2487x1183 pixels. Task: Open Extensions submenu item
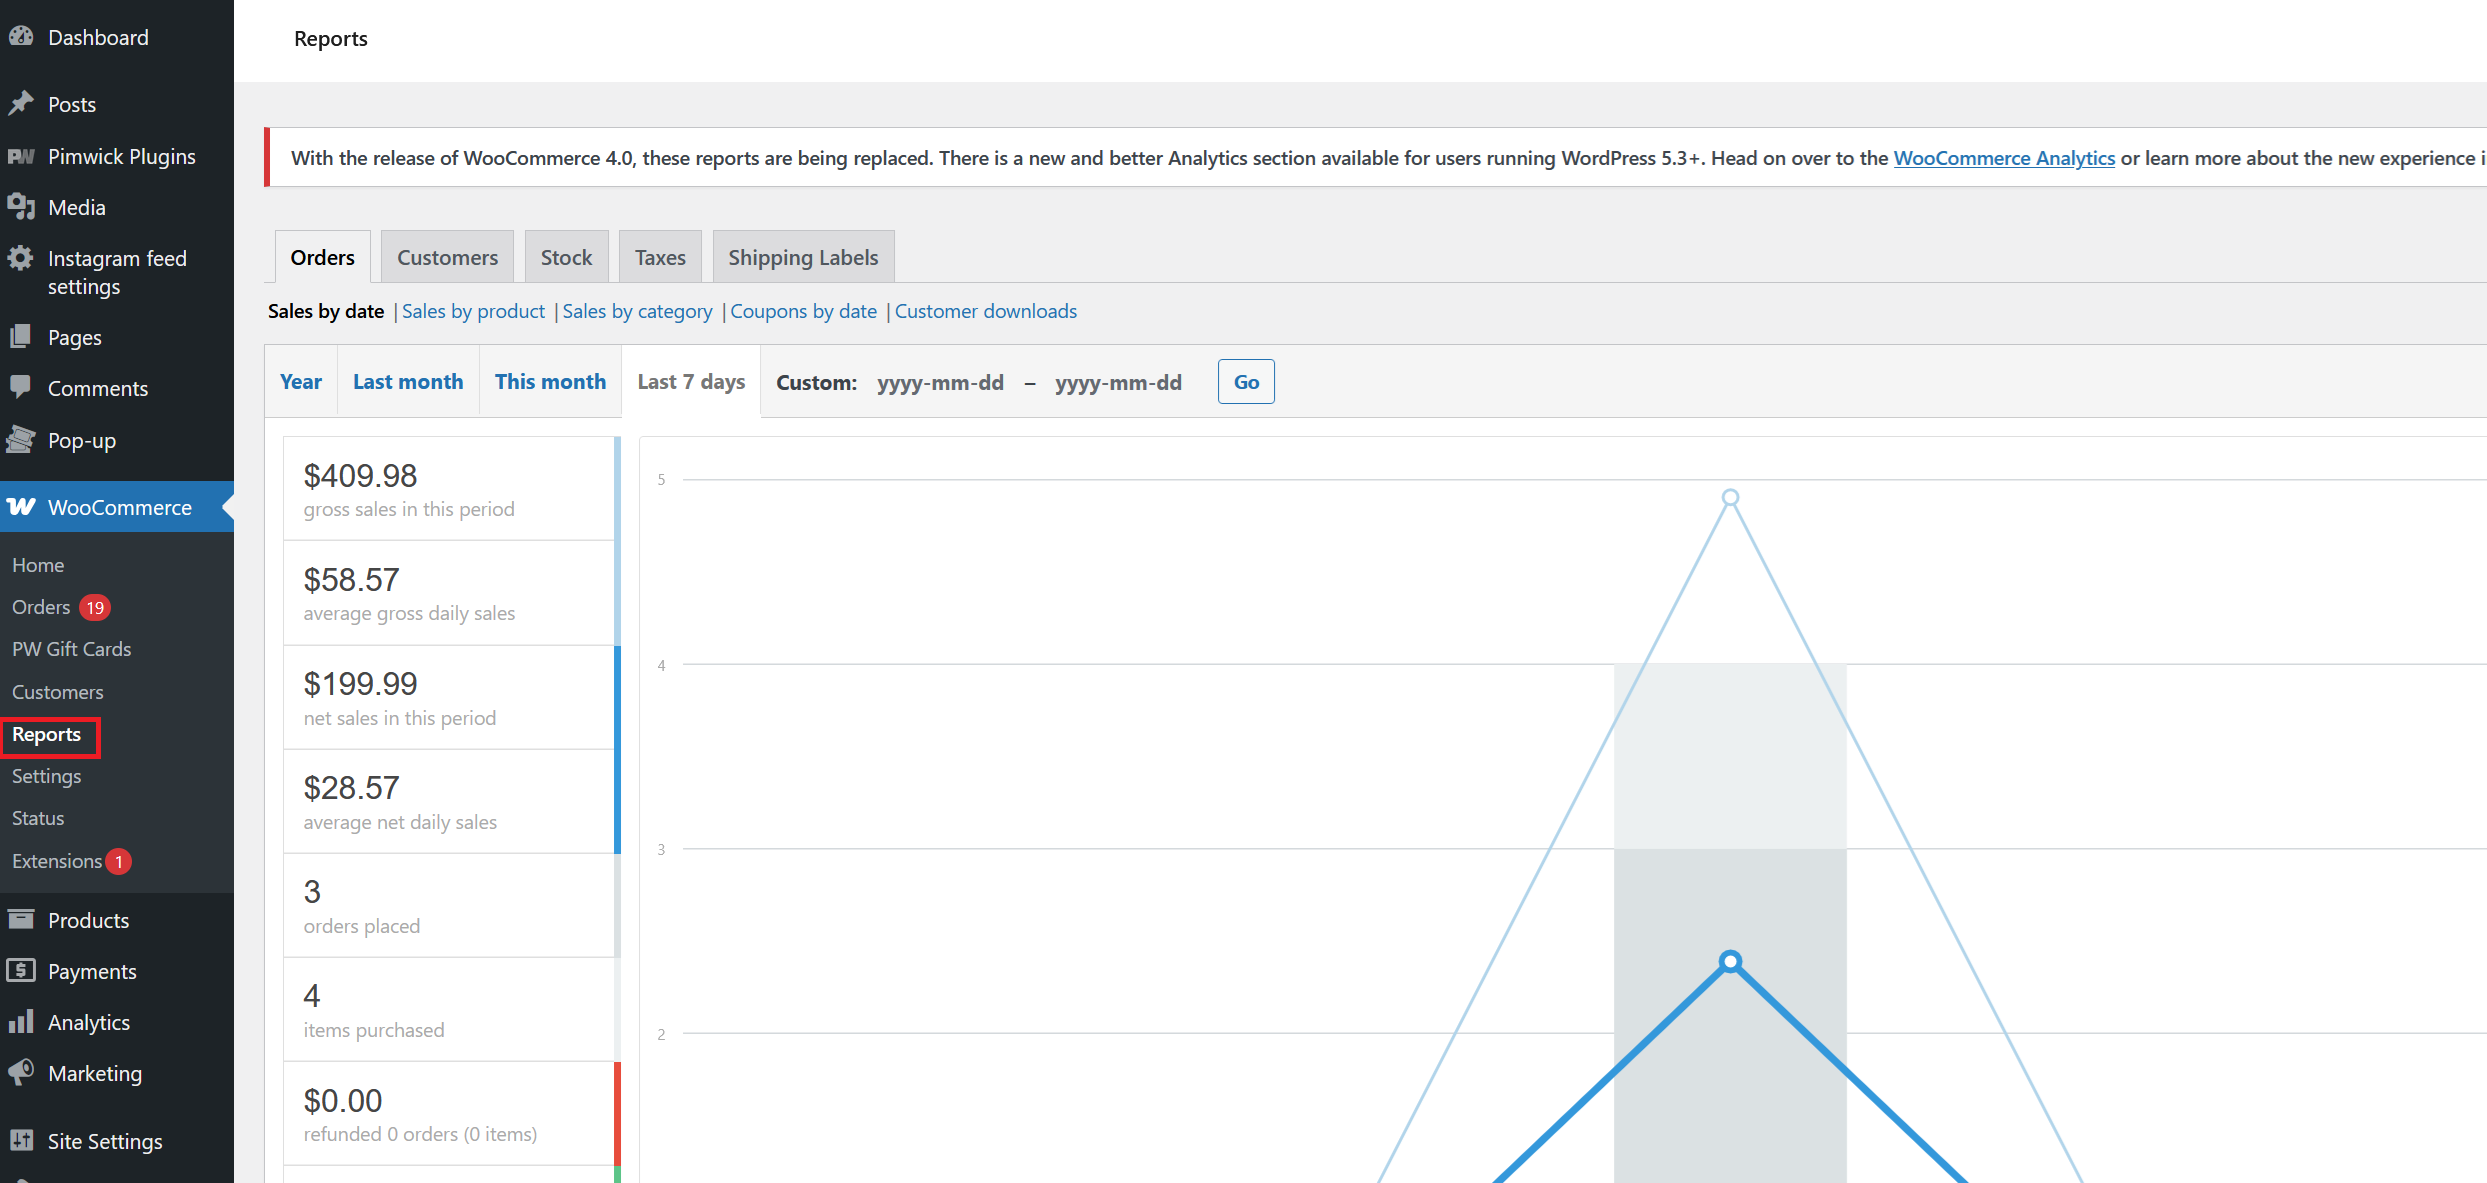pyautogui.click(x=57, y=861)
